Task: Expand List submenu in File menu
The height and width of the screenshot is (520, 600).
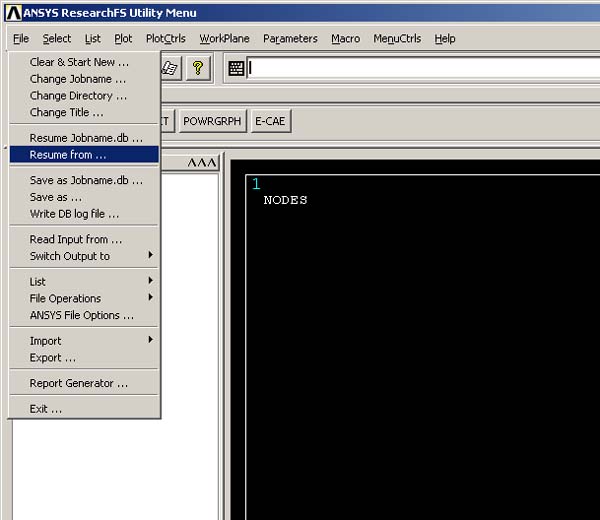Action: 84,282
